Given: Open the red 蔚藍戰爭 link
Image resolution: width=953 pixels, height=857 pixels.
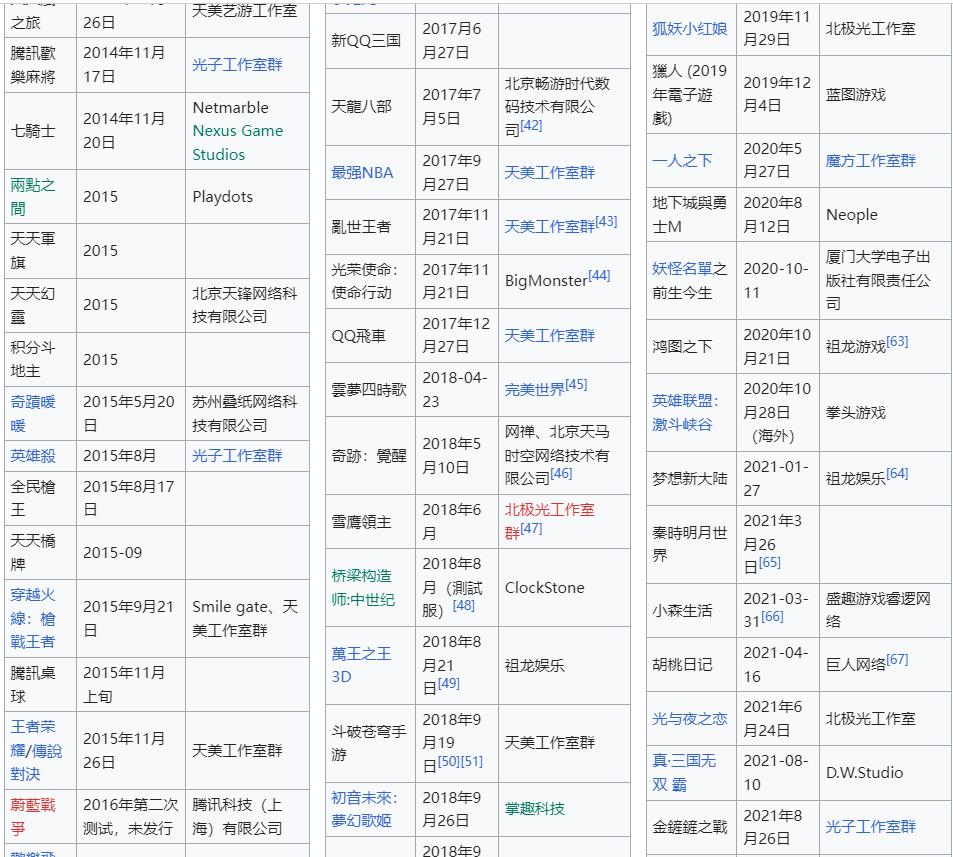Looking at the screenshot, I should click(33, 816).
